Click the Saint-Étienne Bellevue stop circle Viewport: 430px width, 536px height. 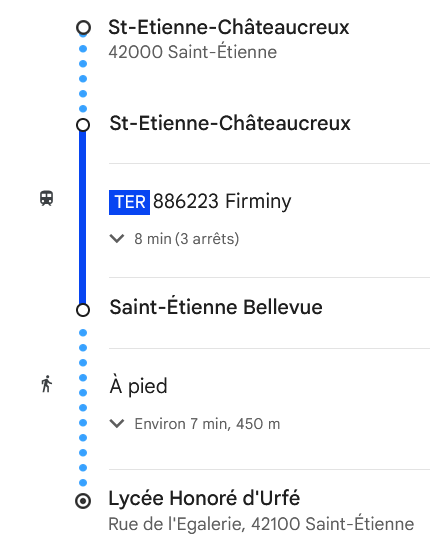(x=83, y=310)
